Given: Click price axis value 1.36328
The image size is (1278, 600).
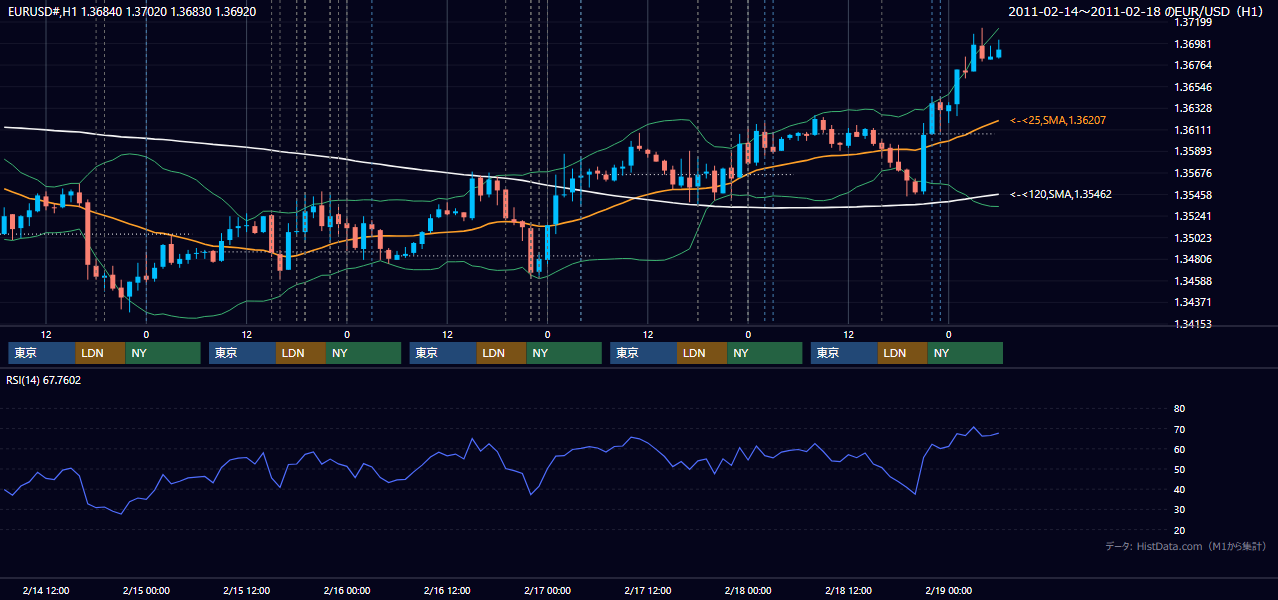Looking at the screenshot, I should tap(1192, 108).
